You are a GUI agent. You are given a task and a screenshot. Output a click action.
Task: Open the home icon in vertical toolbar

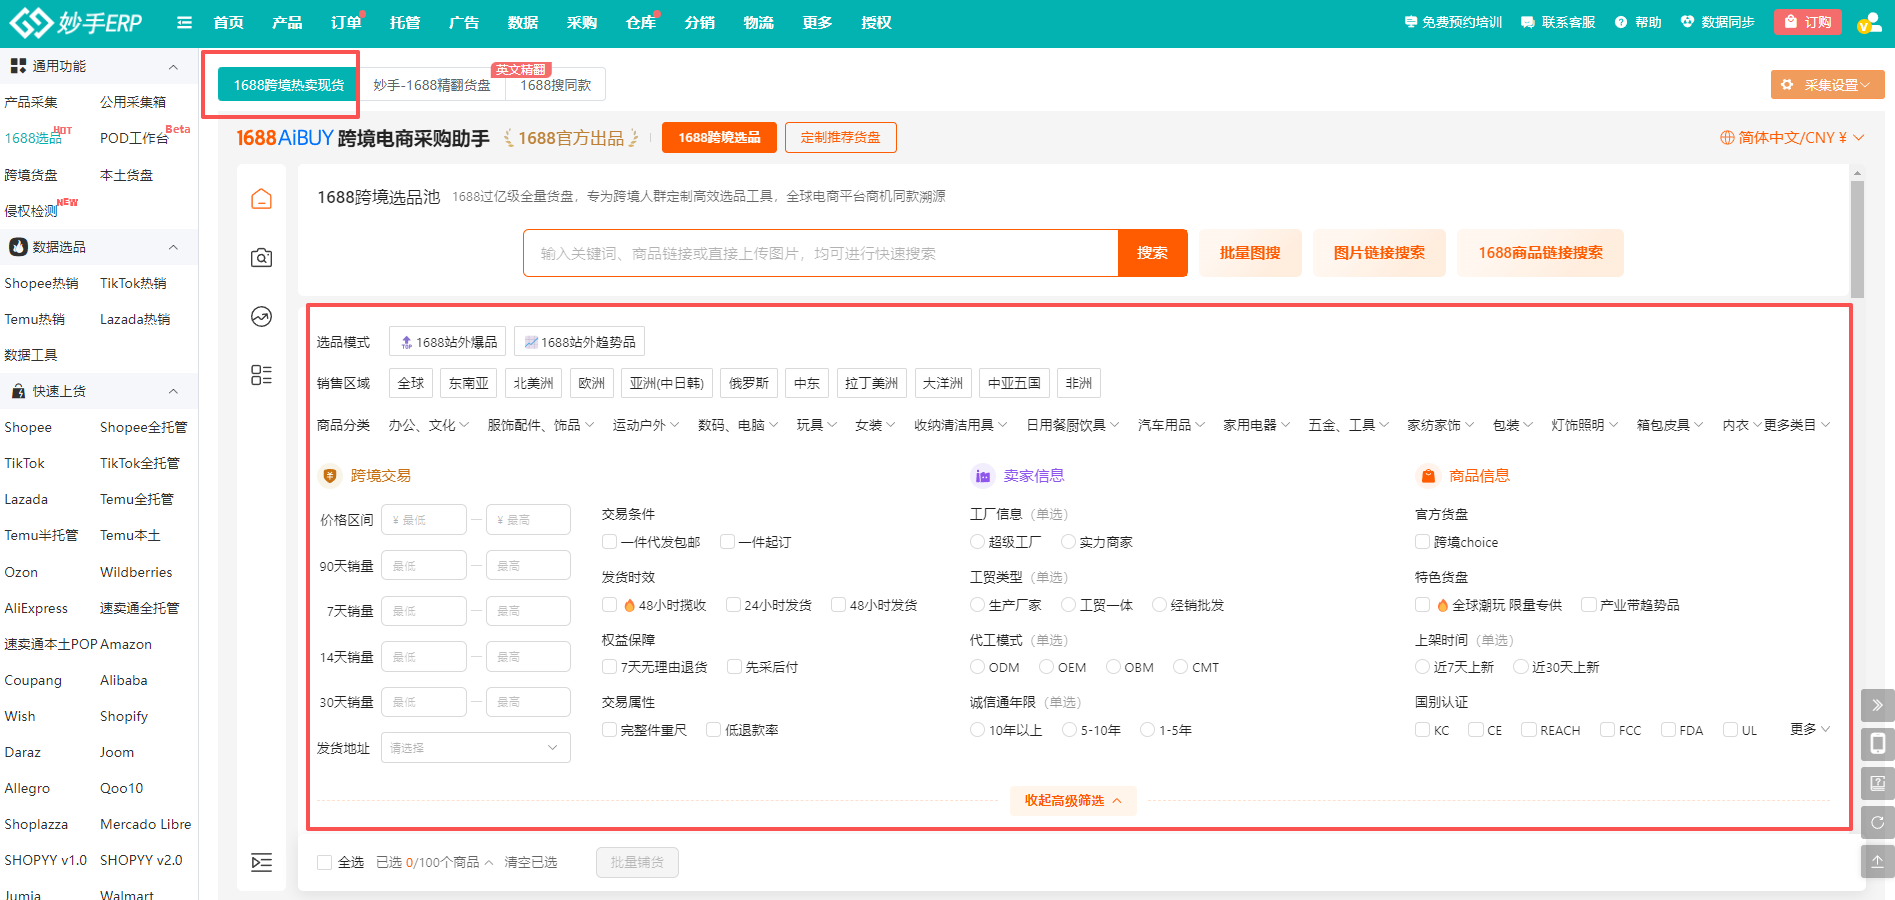261,199
